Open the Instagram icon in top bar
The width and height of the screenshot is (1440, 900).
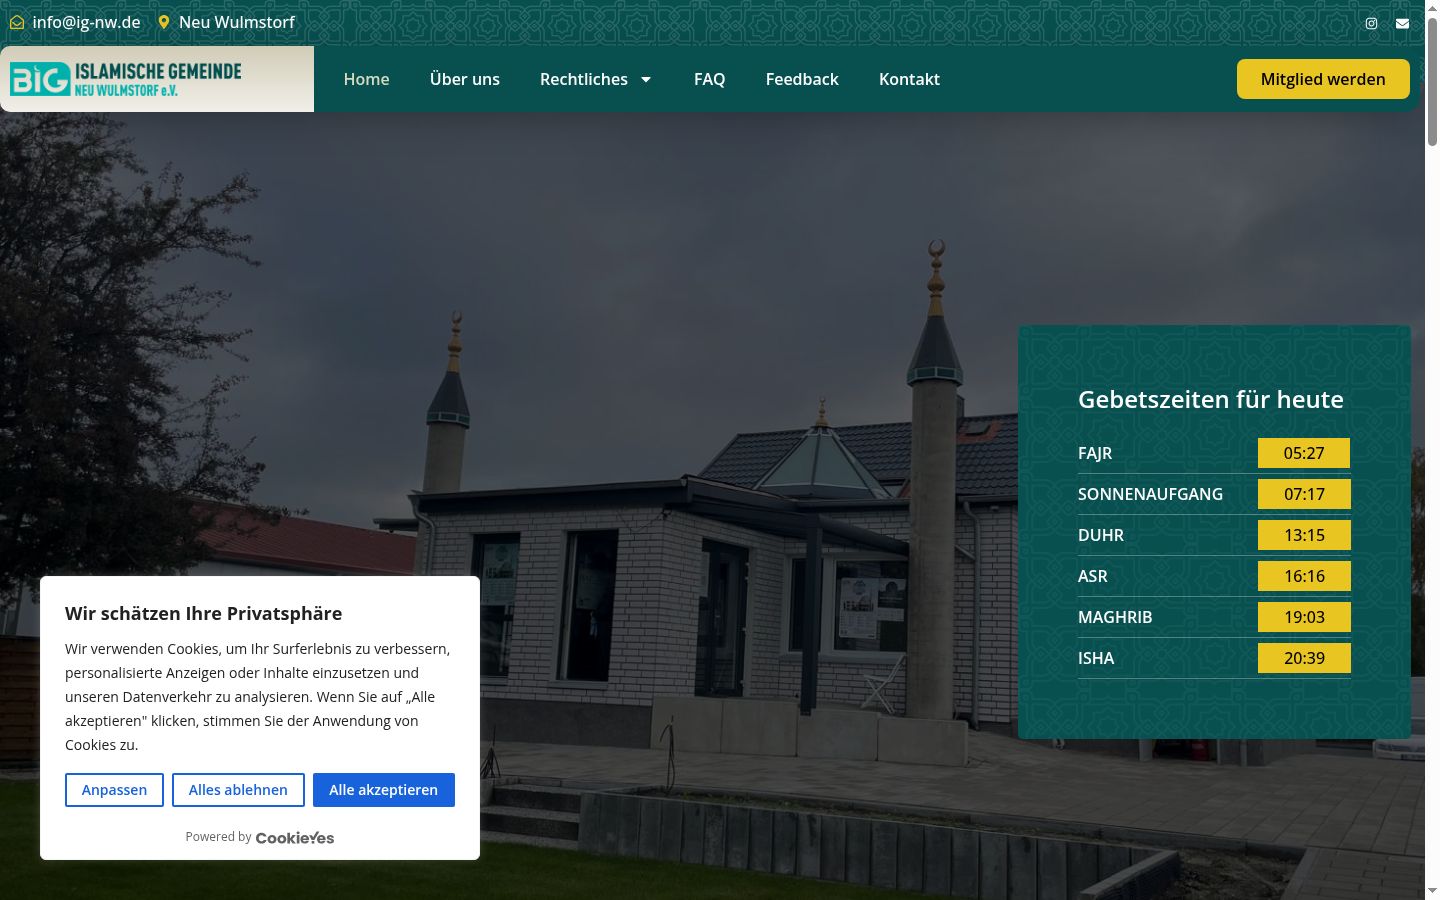(1371, 23)
